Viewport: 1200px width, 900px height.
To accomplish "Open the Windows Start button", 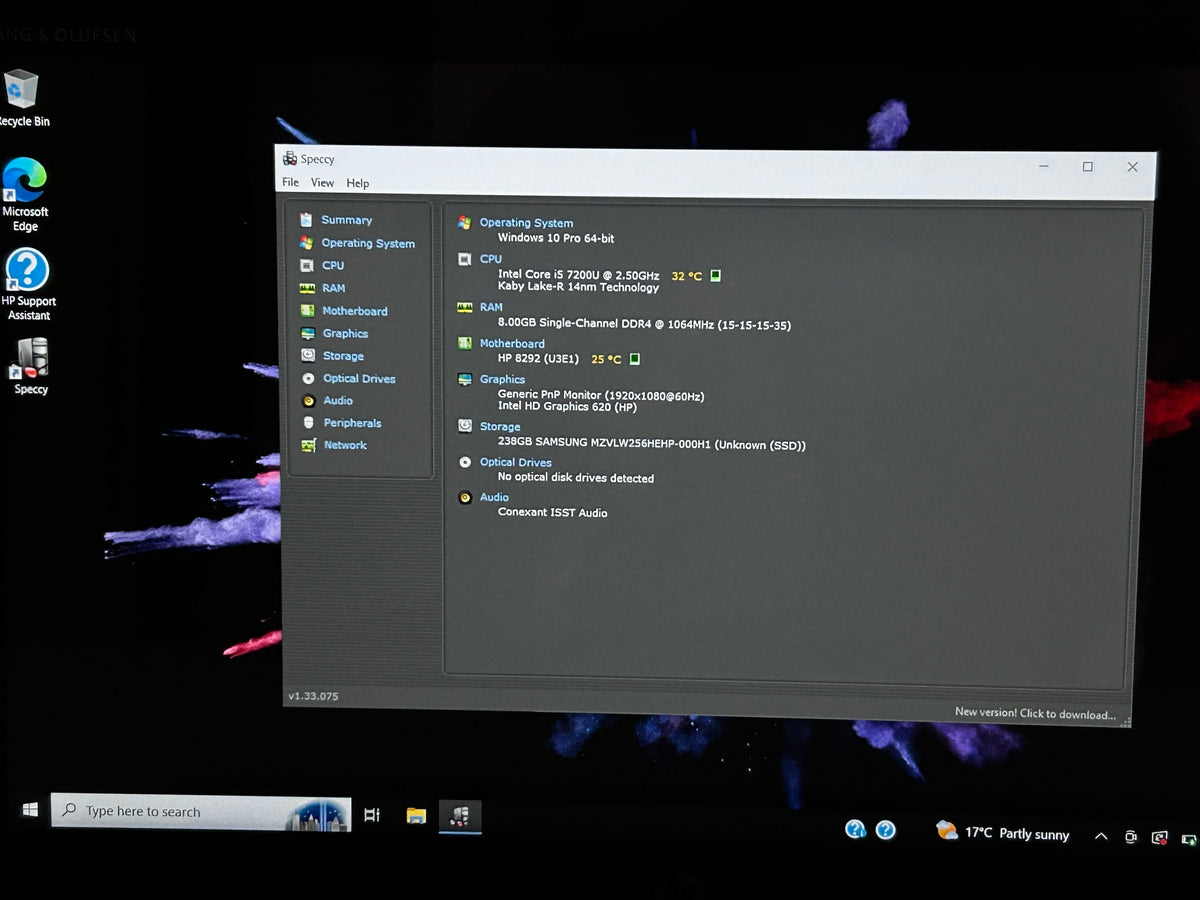I will [x=30, y=810].
